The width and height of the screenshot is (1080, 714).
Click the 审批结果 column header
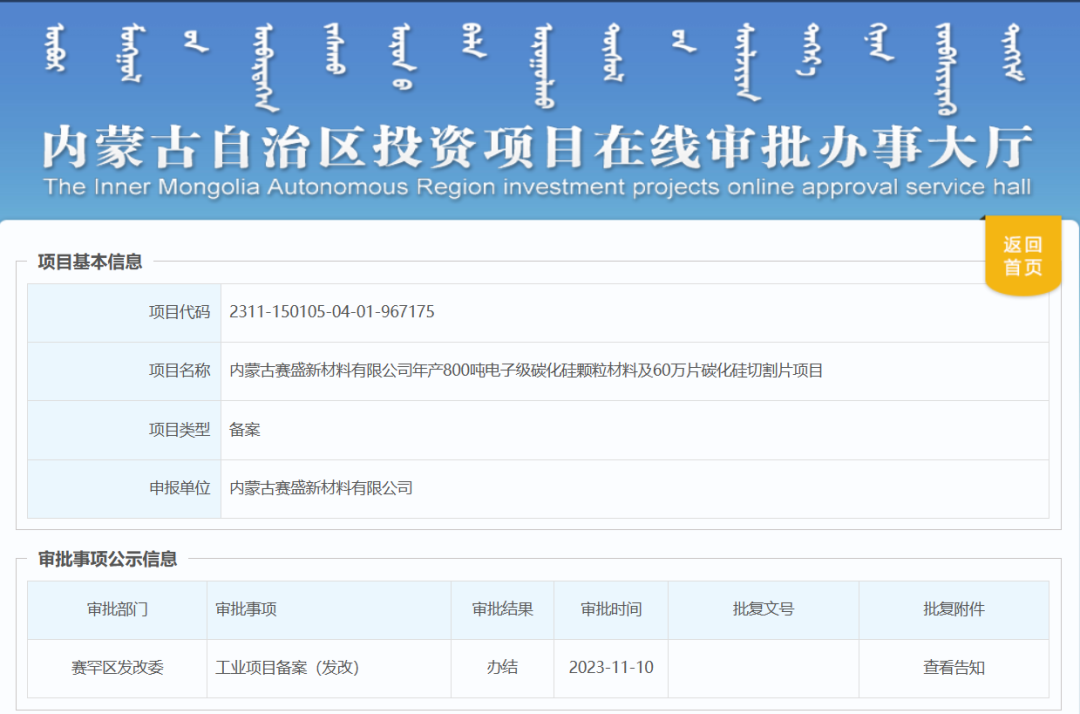tap(503, 610)
